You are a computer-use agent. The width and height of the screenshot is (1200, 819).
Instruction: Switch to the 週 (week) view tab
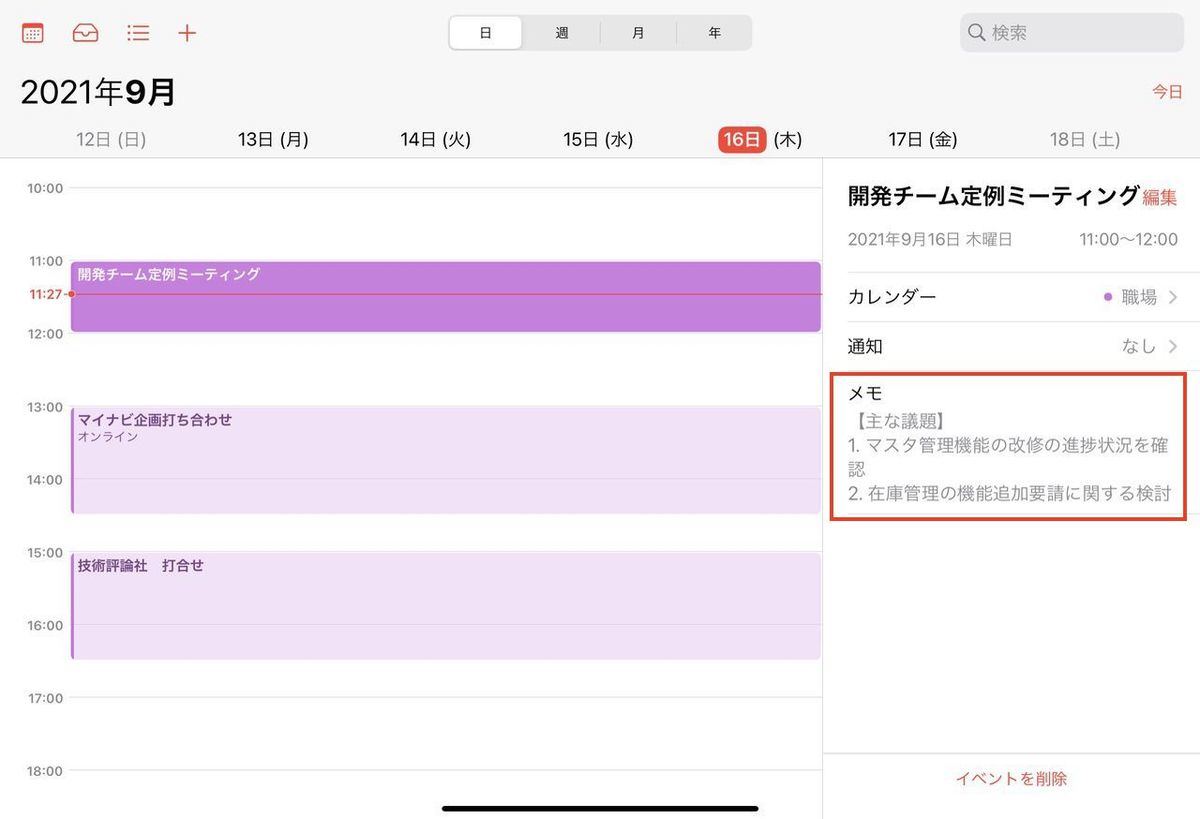(562, 32)
